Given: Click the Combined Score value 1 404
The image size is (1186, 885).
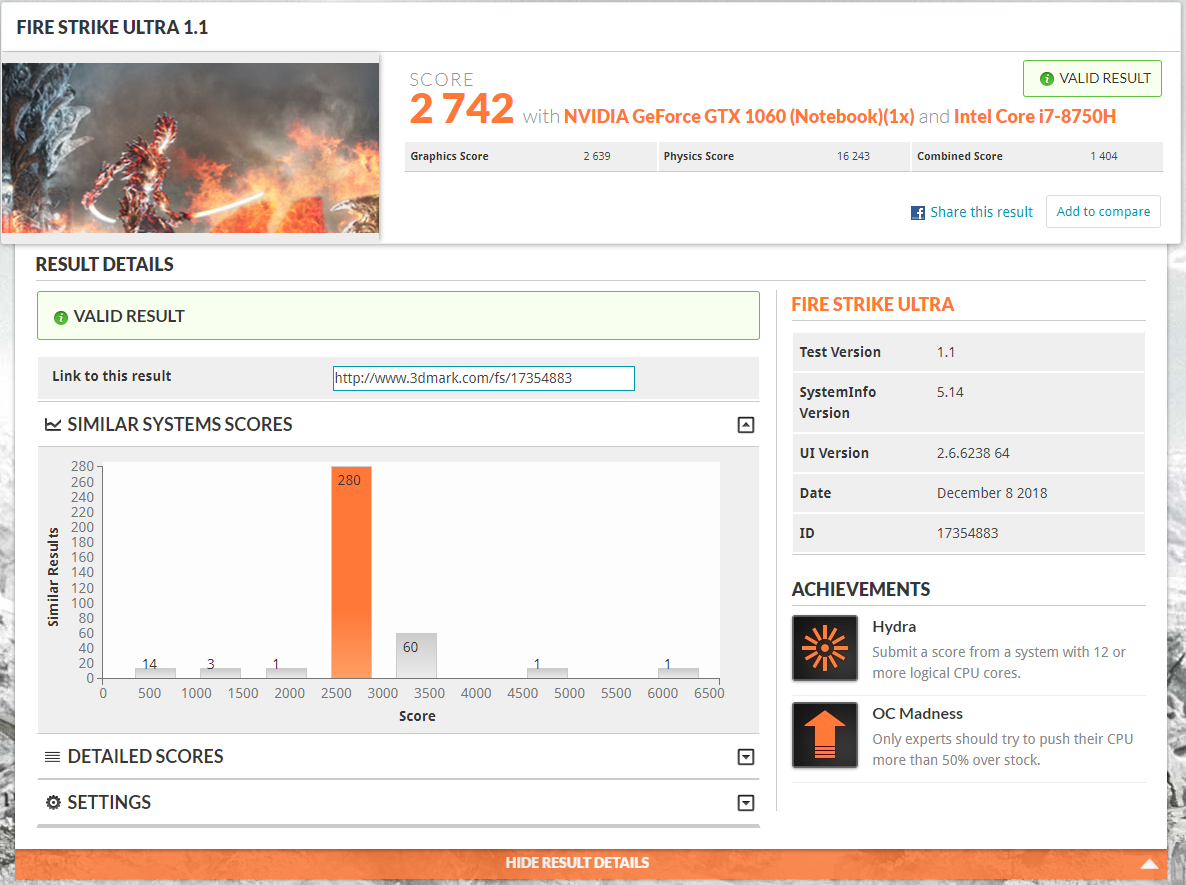Looking at the screenshot, I should [1104, 157].
